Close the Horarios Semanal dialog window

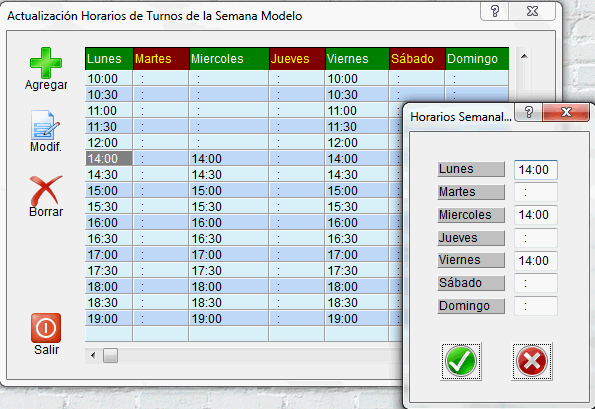pos(566,112)
